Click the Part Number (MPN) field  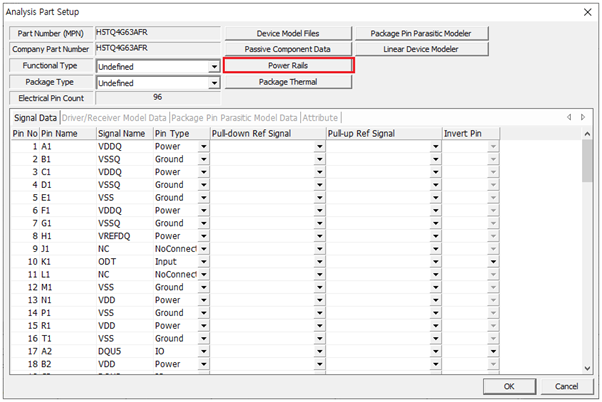(x=157, y=33)
